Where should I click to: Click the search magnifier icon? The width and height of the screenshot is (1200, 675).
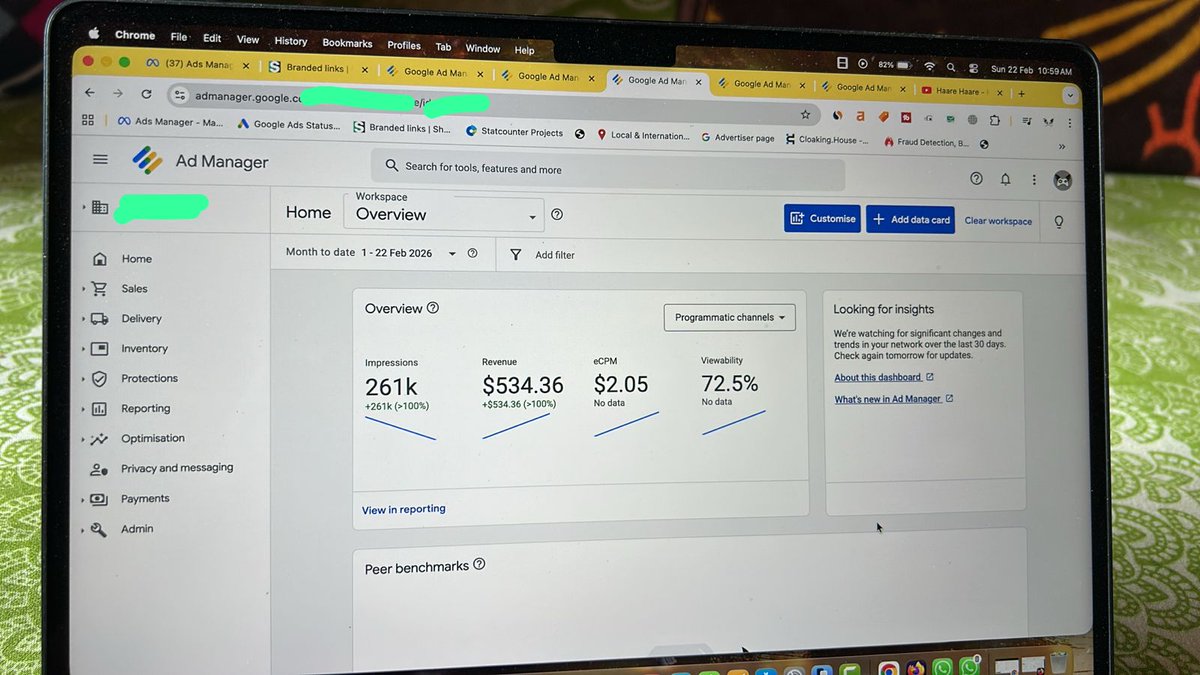tap(391, 167)
